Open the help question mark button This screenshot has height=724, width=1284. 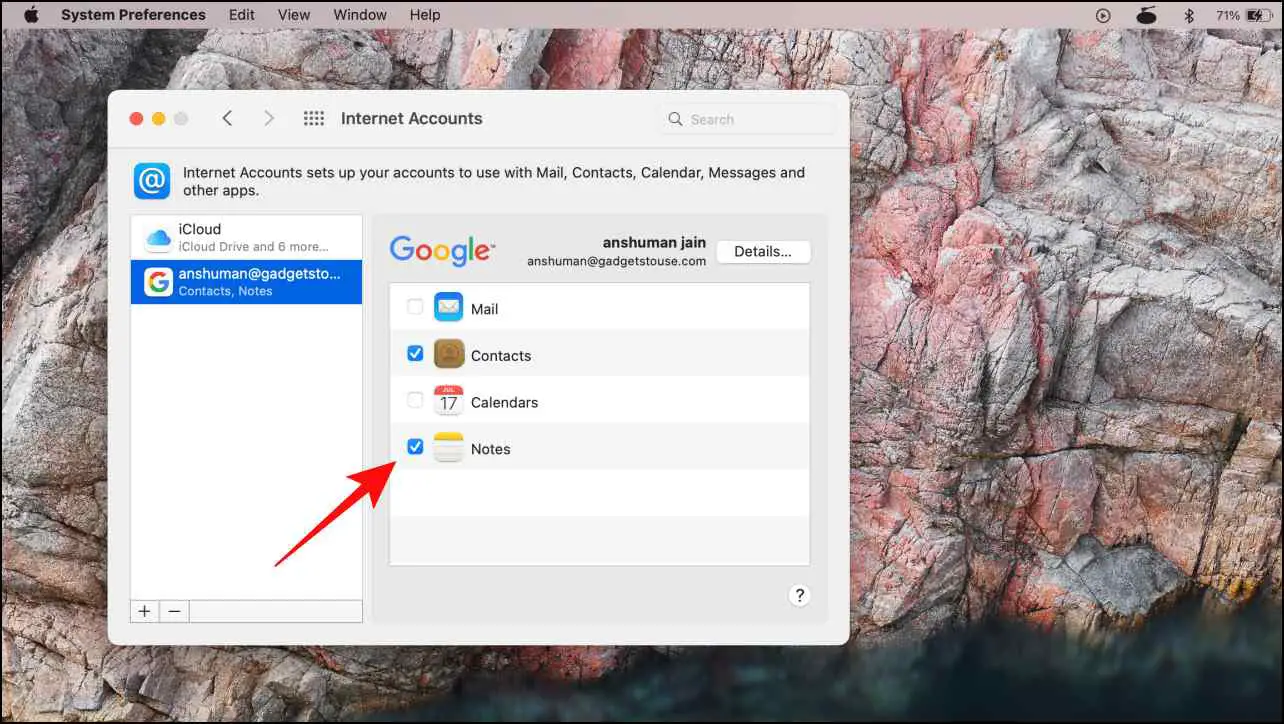pyautogui.click(x=799, y=595)
